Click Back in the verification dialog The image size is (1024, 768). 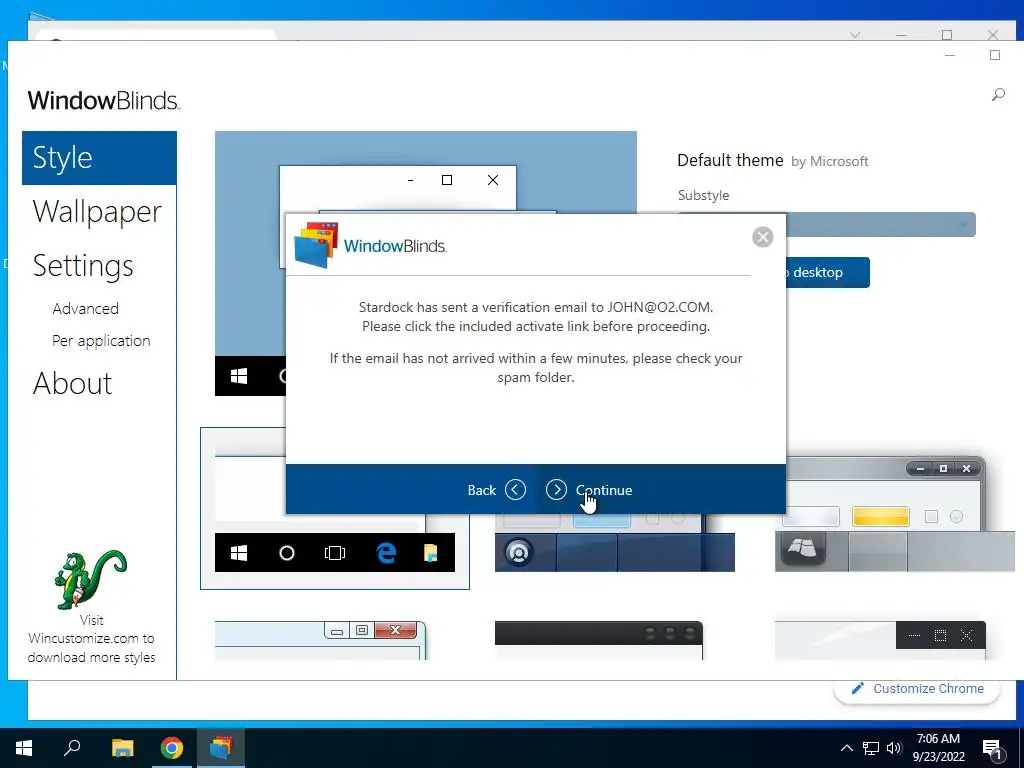point(496,490)
